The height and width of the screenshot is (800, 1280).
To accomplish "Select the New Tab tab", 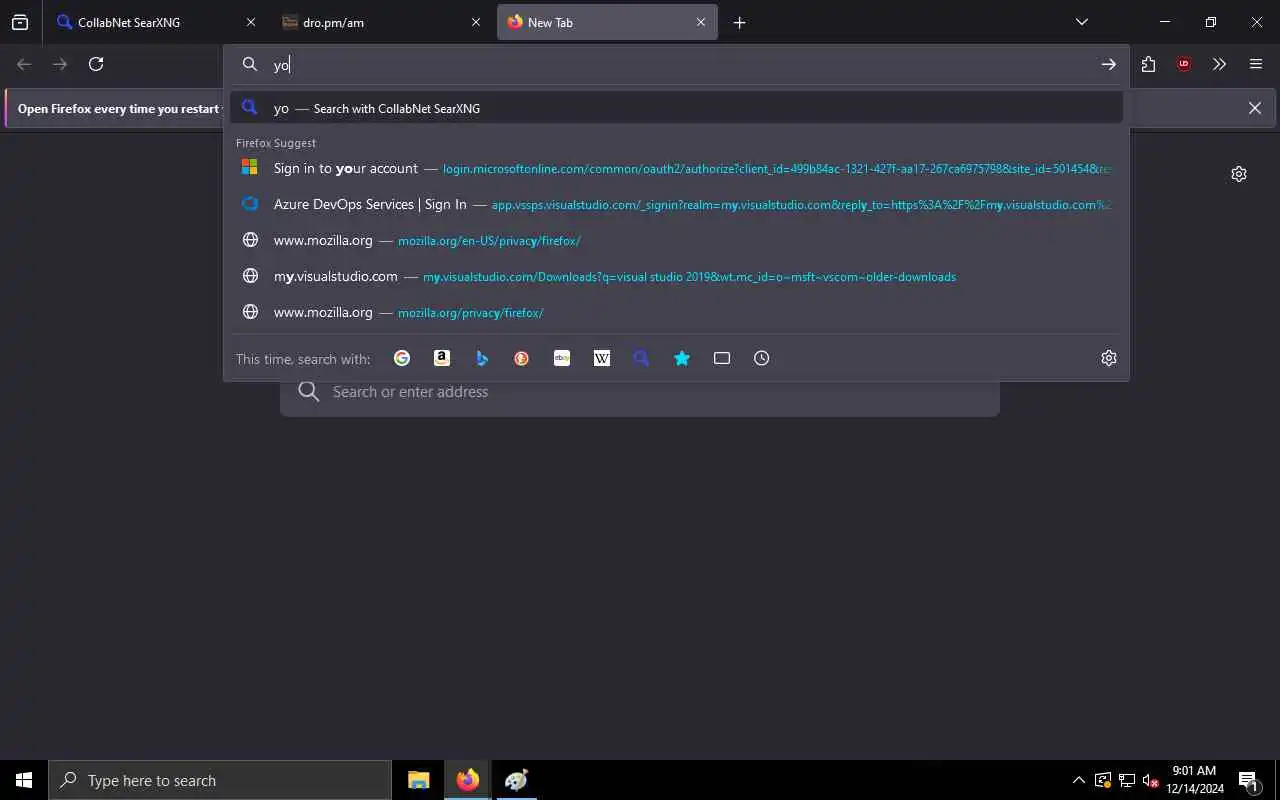I will click(607, 22).
